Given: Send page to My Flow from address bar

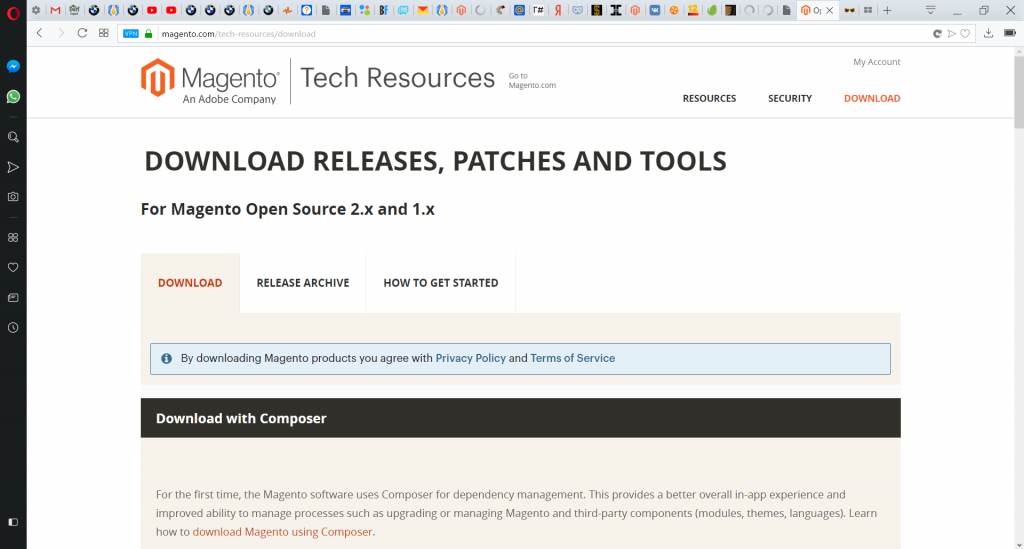Looking at the screenshot, I should click(x=952, y=34).
